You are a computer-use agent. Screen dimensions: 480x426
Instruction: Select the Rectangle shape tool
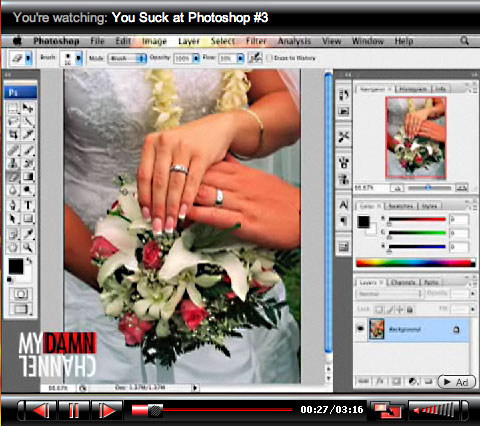[28, 218]
